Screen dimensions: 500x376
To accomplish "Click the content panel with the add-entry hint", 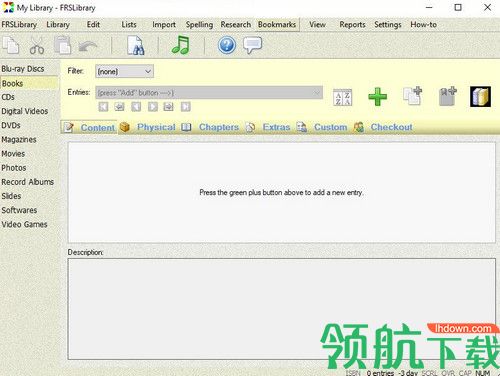I will tap(281, 193).
